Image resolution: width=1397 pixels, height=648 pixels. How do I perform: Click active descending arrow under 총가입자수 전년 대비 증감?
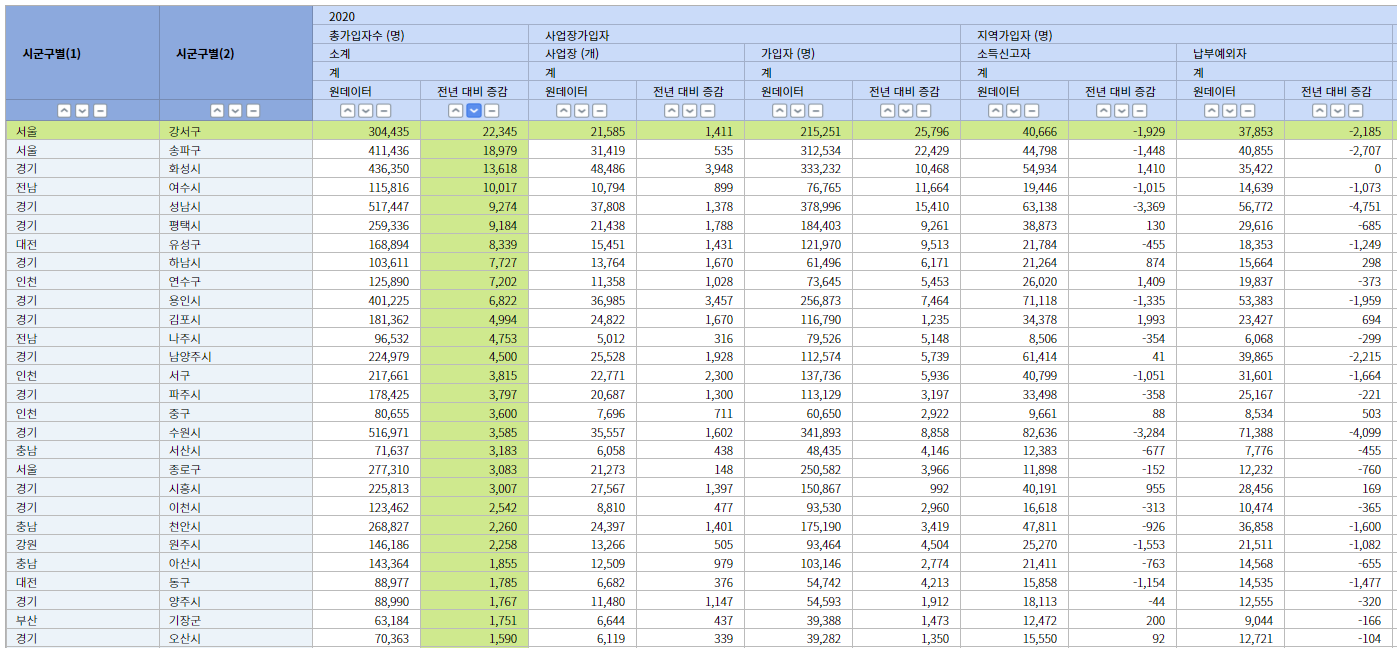point(474,111)
